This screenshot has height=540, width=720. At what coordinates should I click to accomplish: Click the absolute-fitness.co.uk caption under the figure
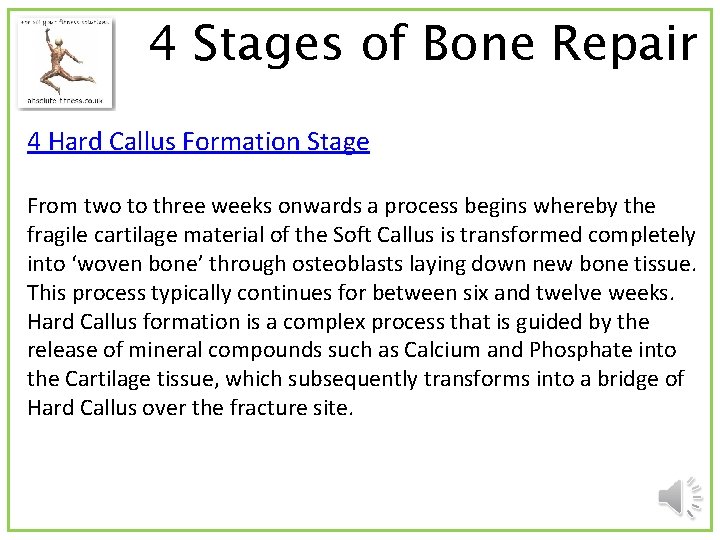point(65,101)
